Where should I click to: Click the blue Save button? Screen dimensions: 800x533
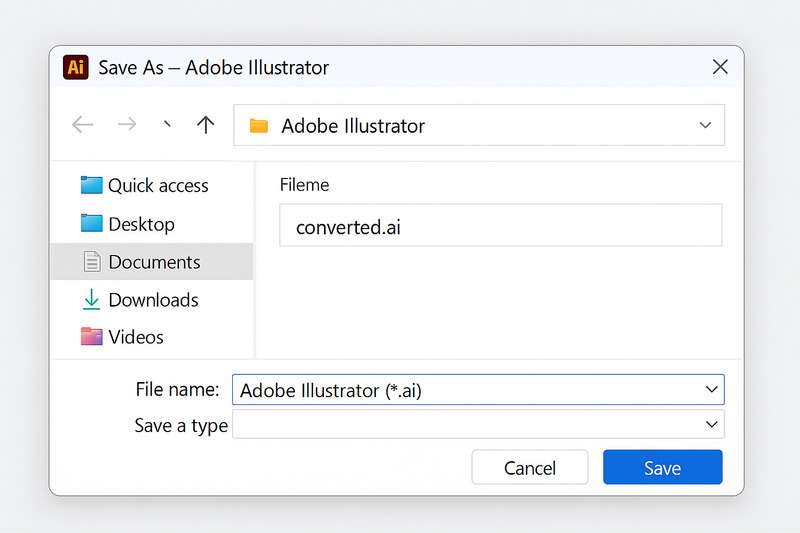click(x=662, y=467)
